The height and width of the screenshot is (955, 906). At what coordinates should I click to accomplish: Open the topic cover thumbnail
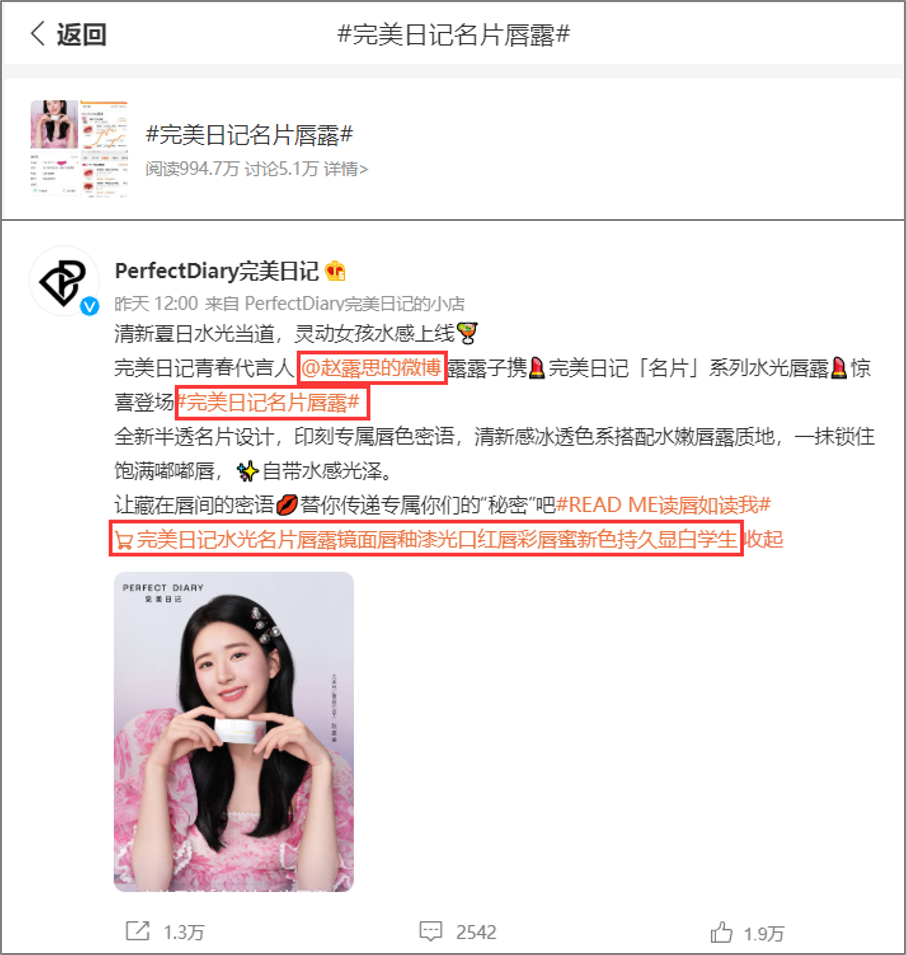79,149
